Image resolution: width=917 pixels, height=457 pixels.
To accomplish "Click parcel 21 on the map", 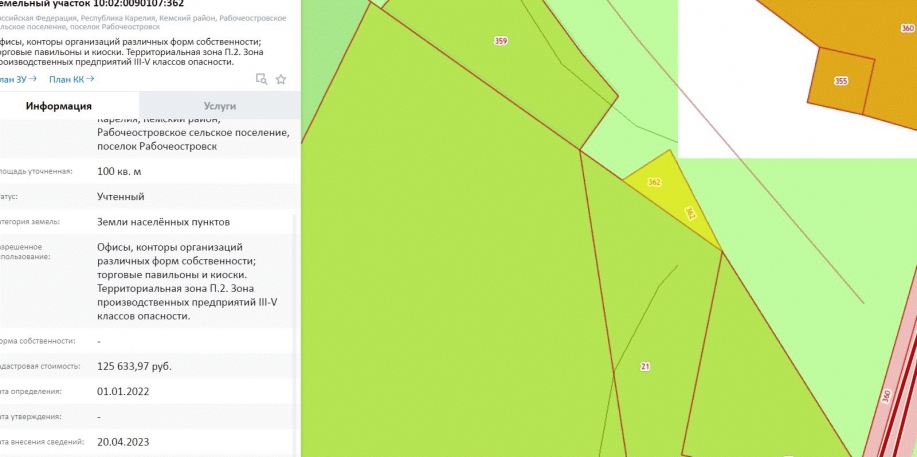I will pyautogui.click(x=645, y=367).
